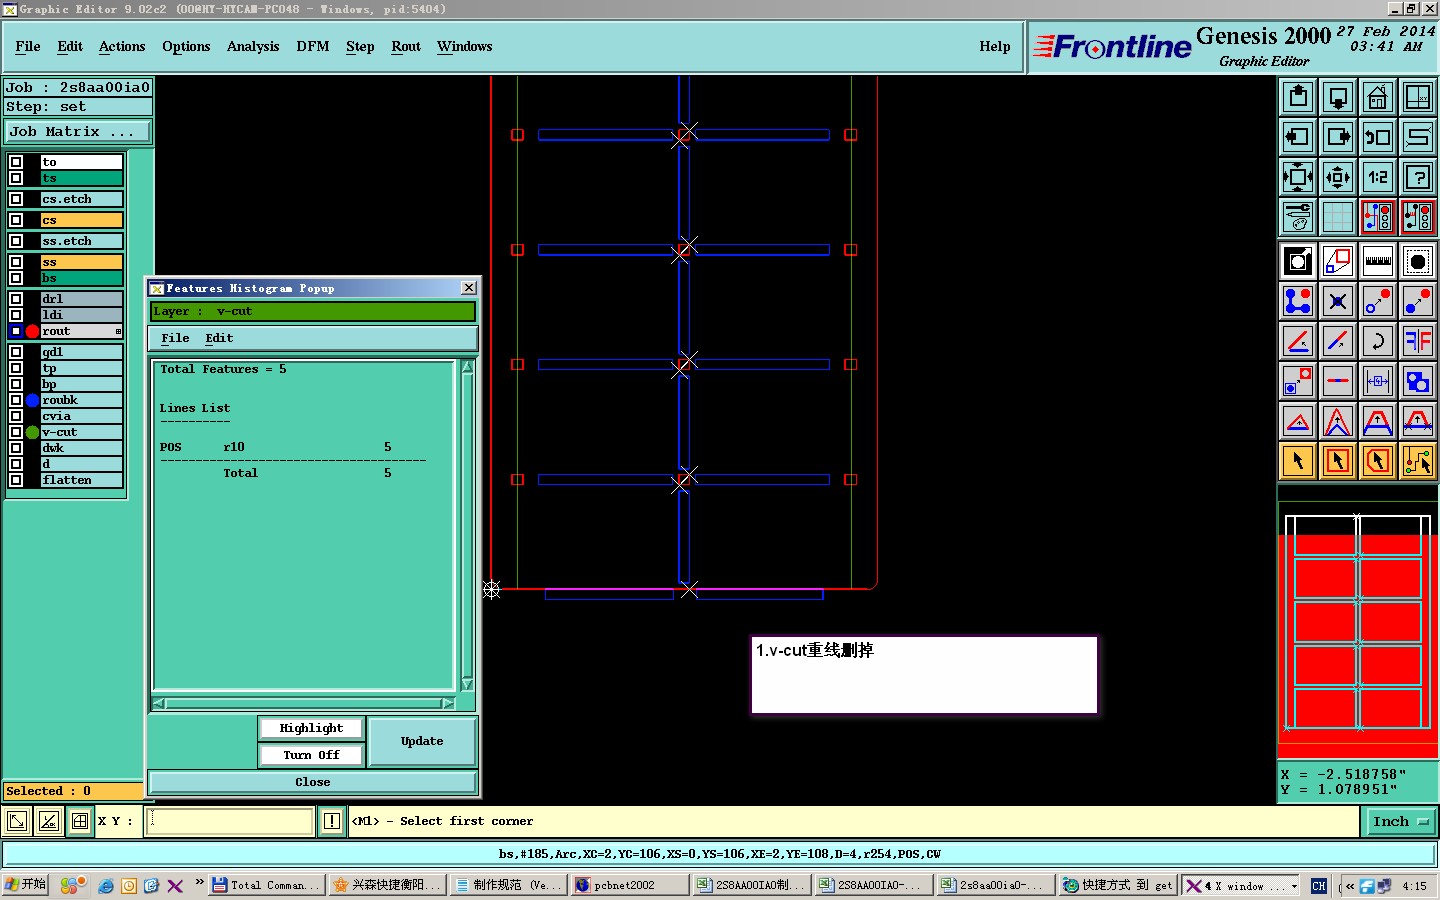Click the pan right view icon
Screen dimensions: 1440x900
click(1338, 137)
